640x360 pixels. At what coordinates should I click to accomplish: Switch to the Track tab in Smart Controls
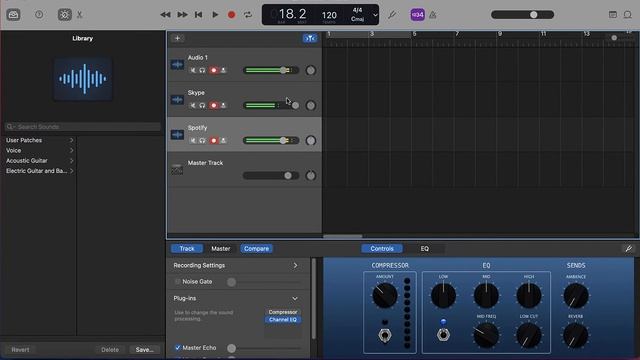tap(187, 249)
